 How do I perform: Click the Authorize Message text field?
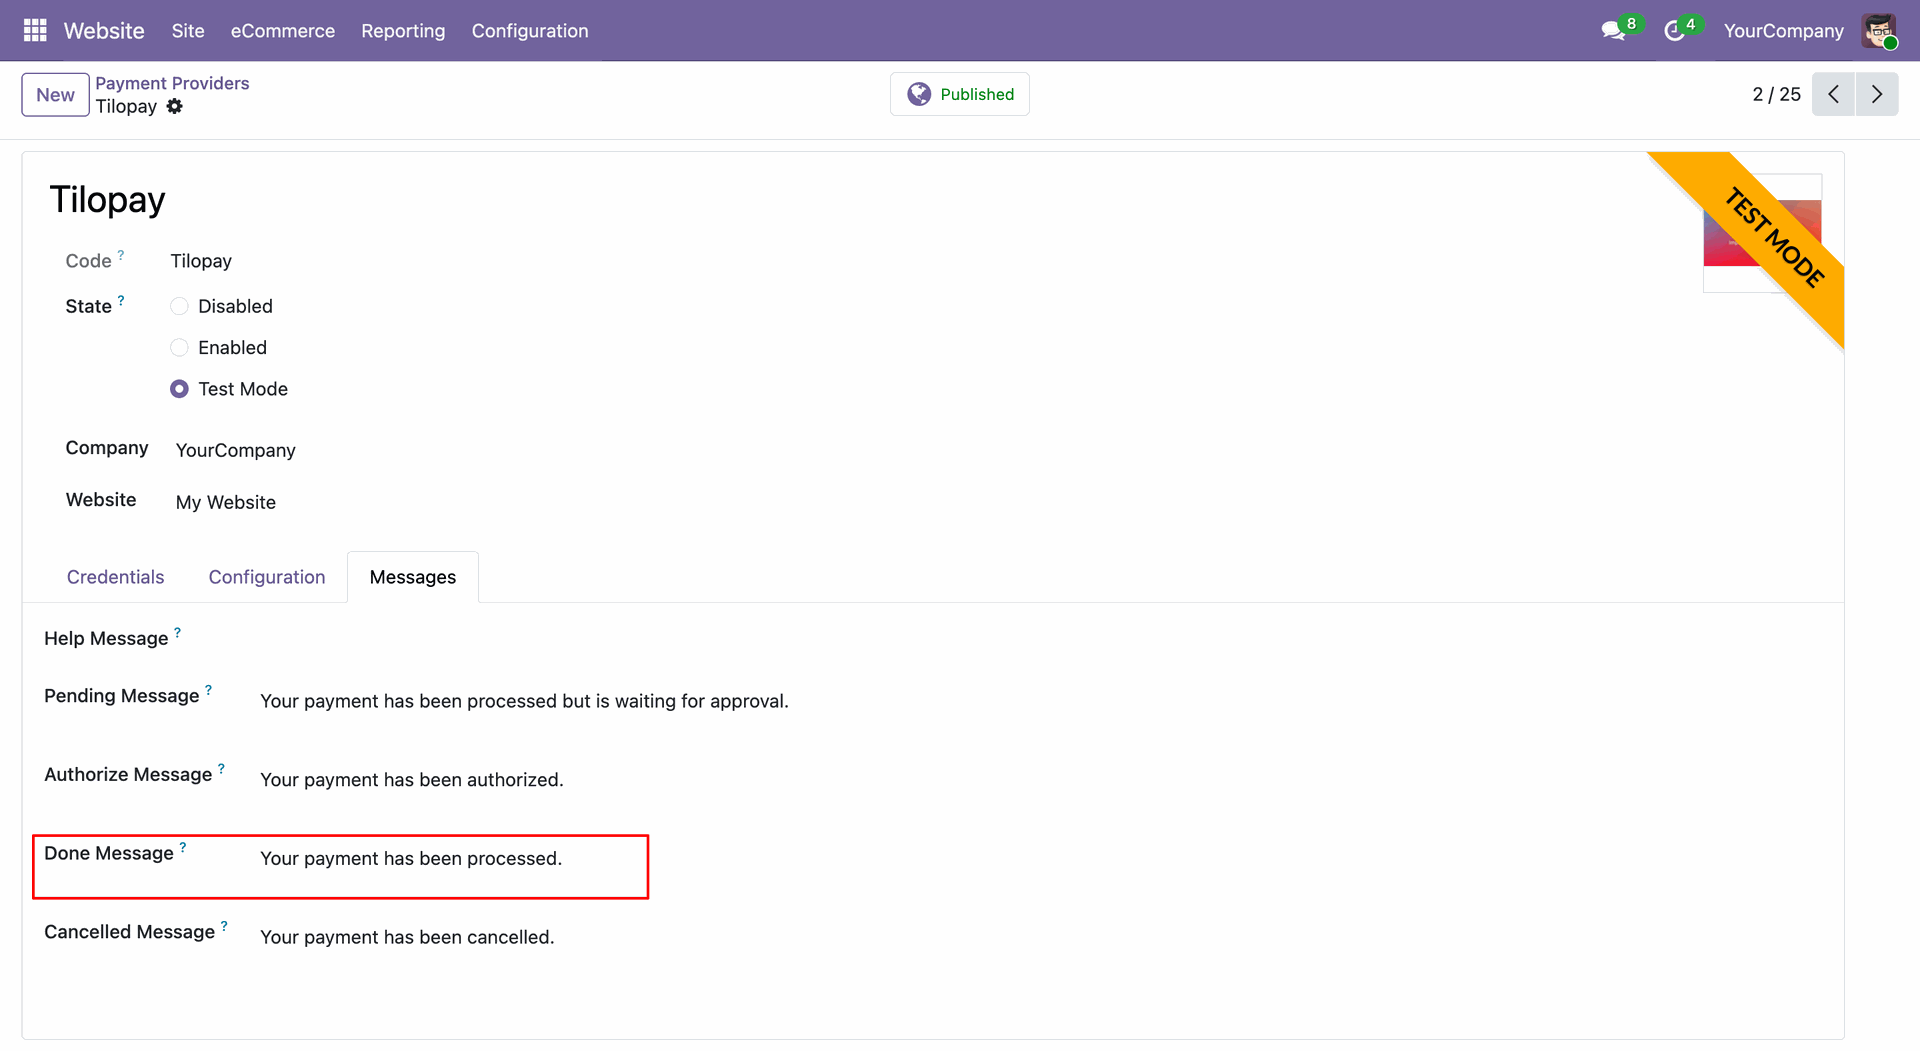click(x=412, y=780)
